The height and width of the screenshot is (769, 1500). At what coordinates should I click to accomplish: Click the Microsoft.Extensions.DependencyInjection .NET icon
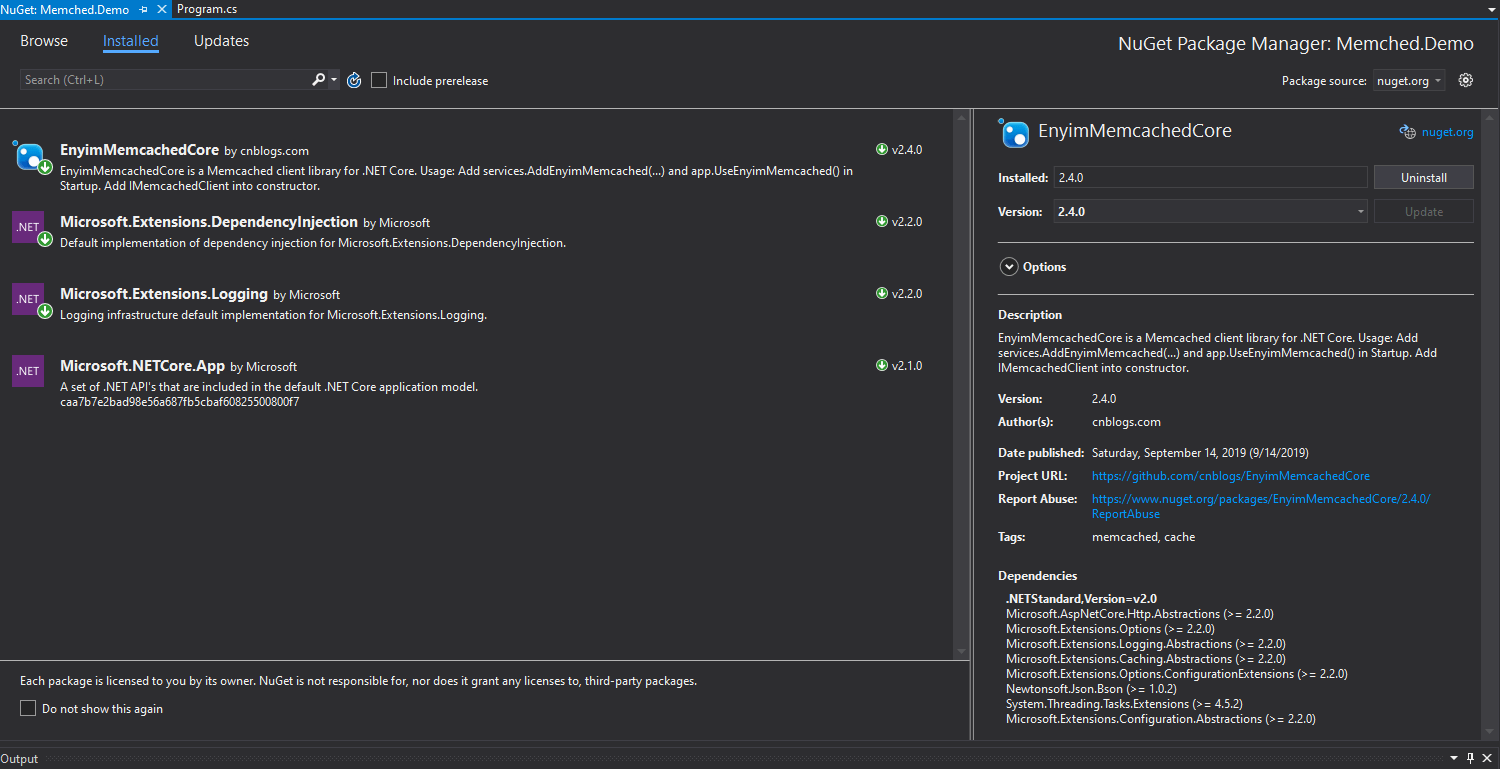click(28, 227)
